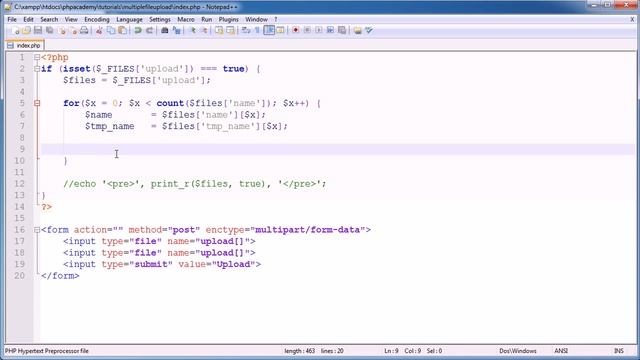
Task: Open the Macro menu
Action: (186, 19)
